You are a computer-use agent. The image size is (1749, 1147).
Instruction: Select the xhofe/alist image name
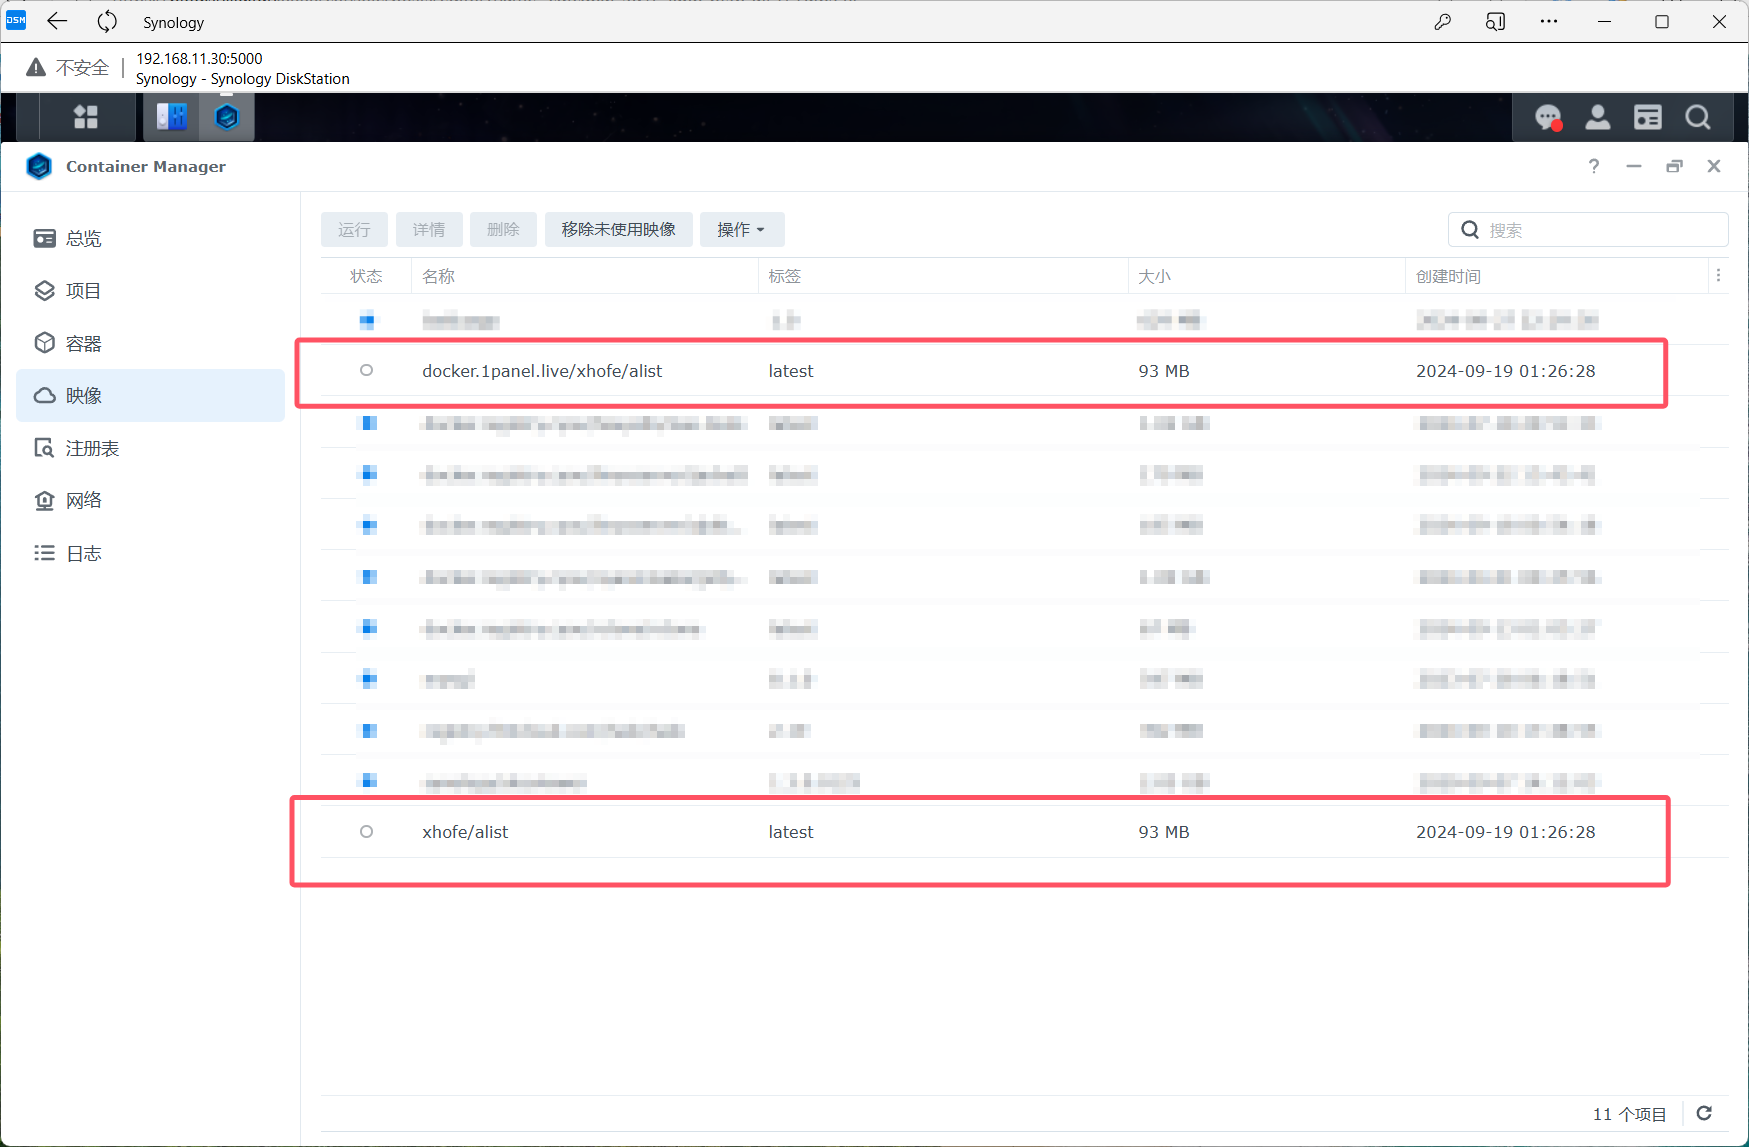pos(465,832)
